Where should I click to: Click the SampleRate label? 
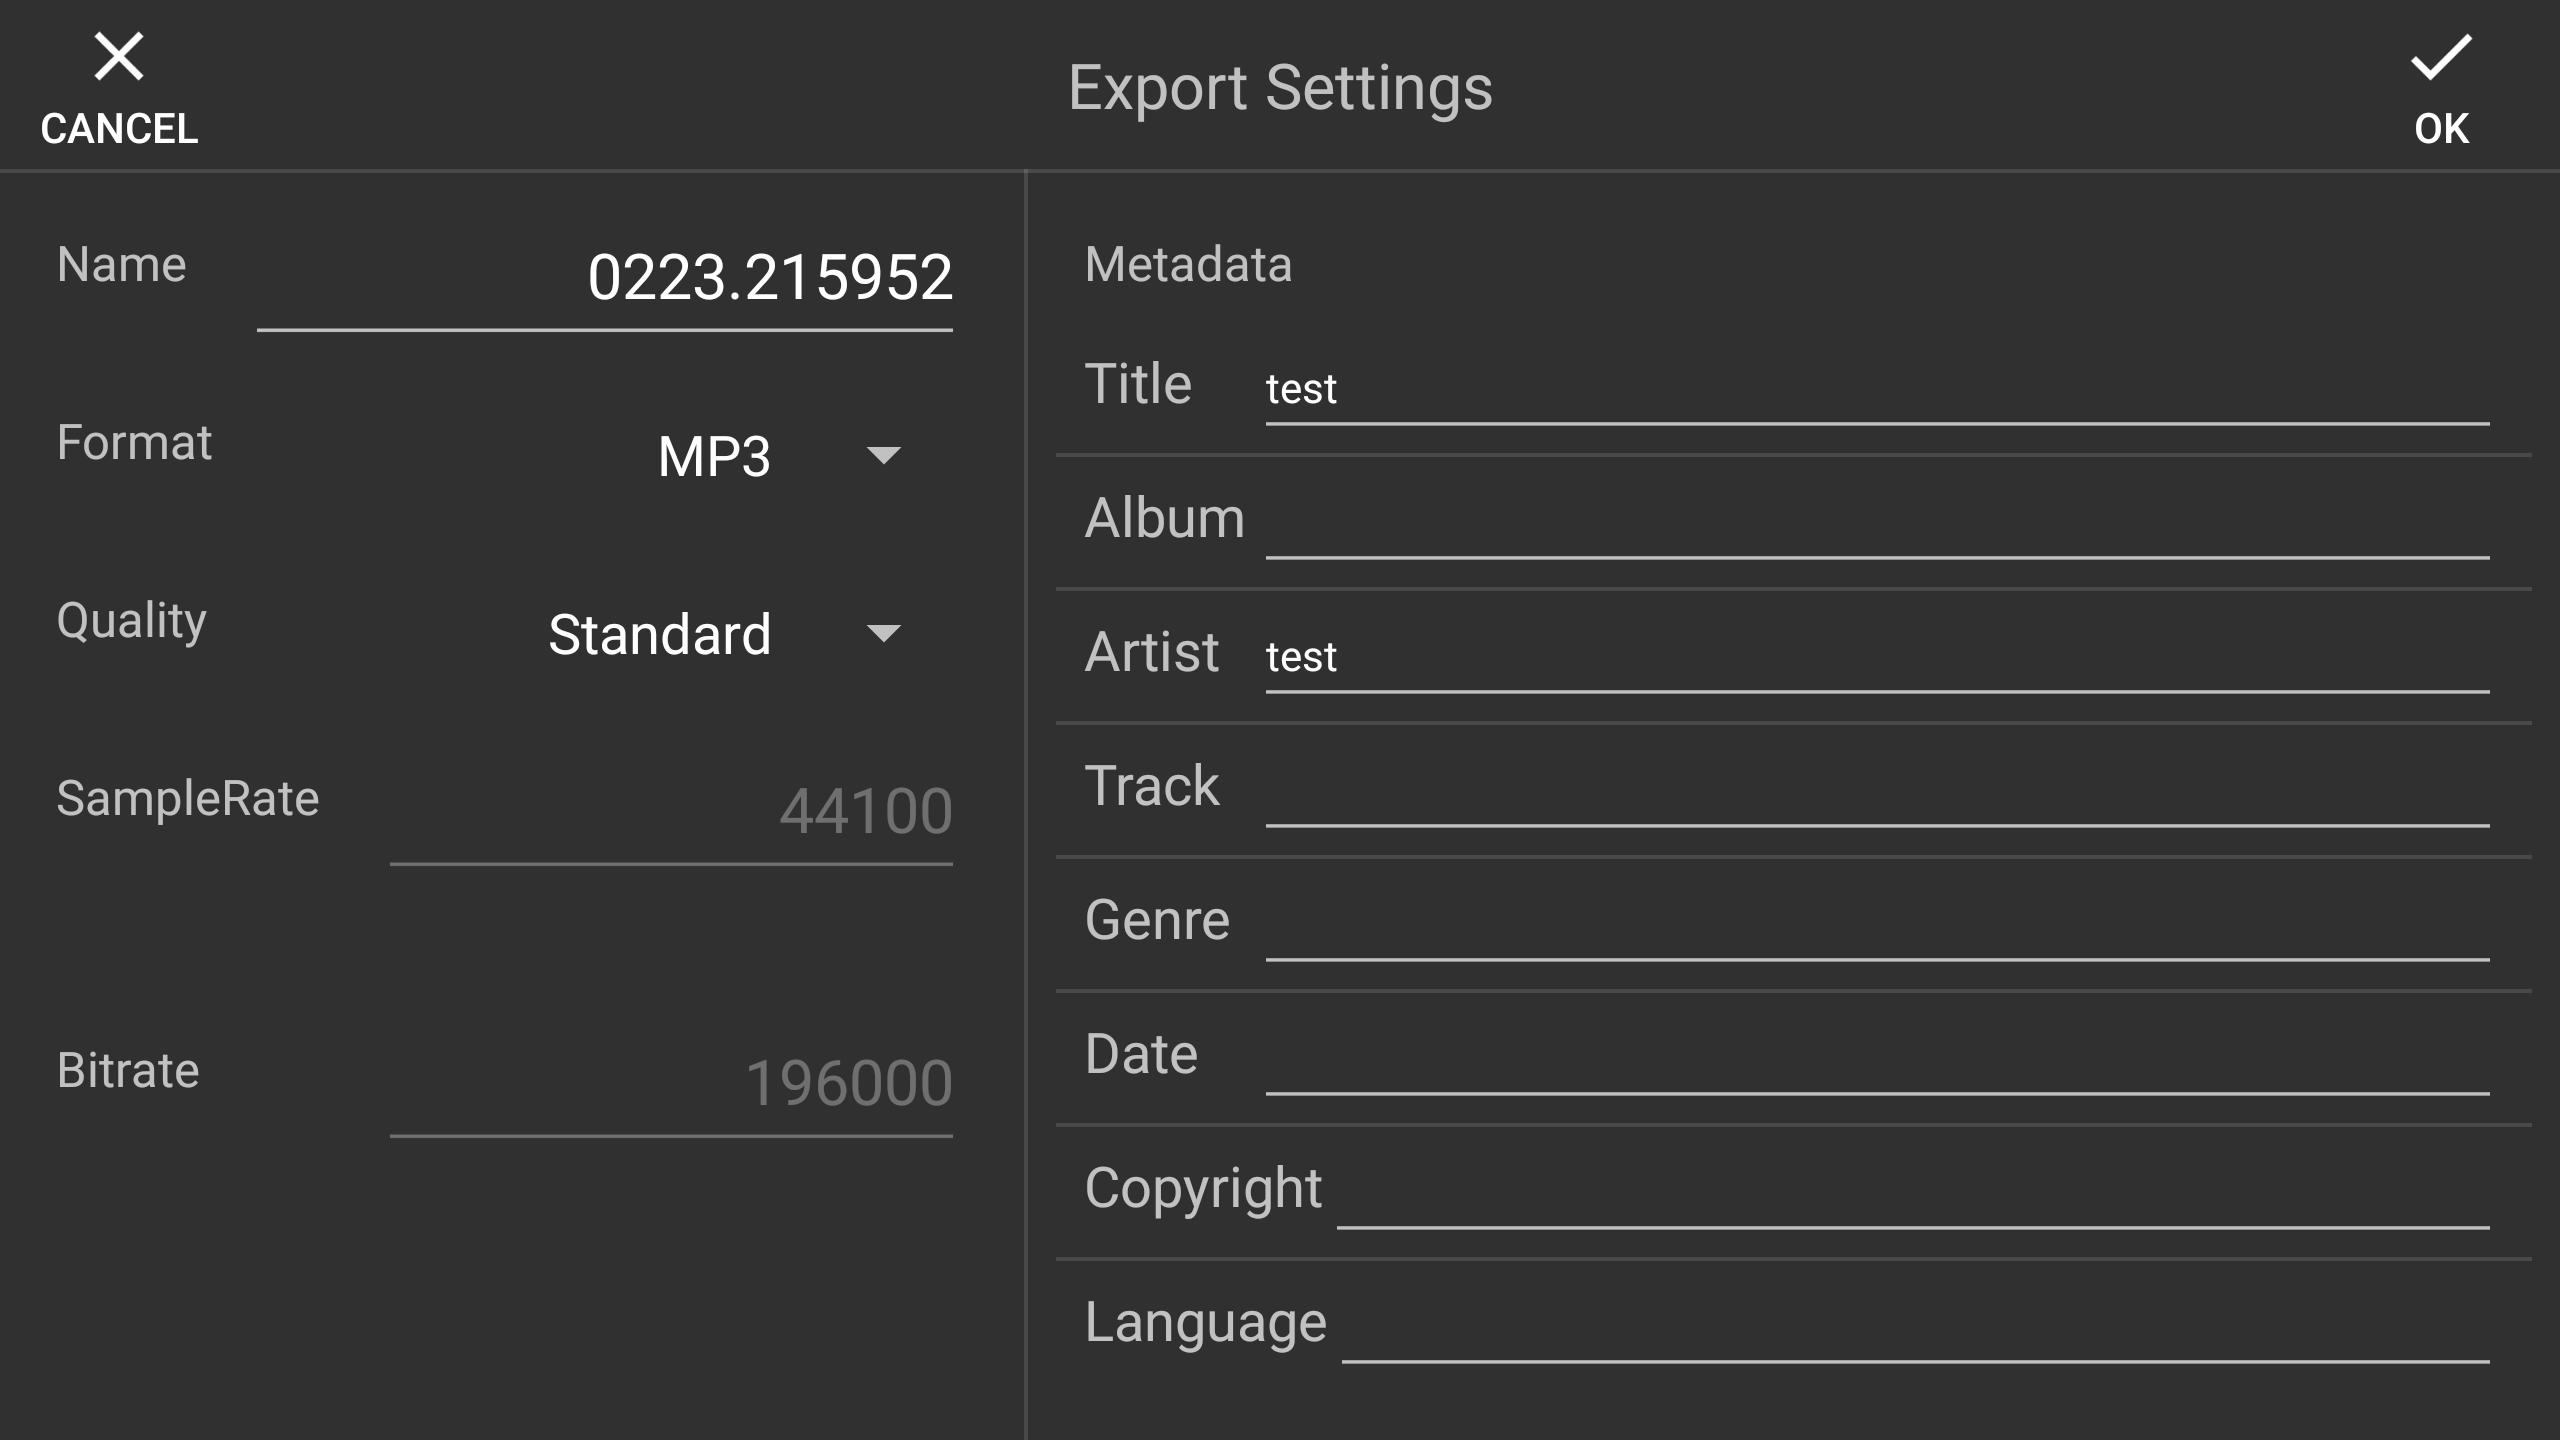tap(188, 799)
